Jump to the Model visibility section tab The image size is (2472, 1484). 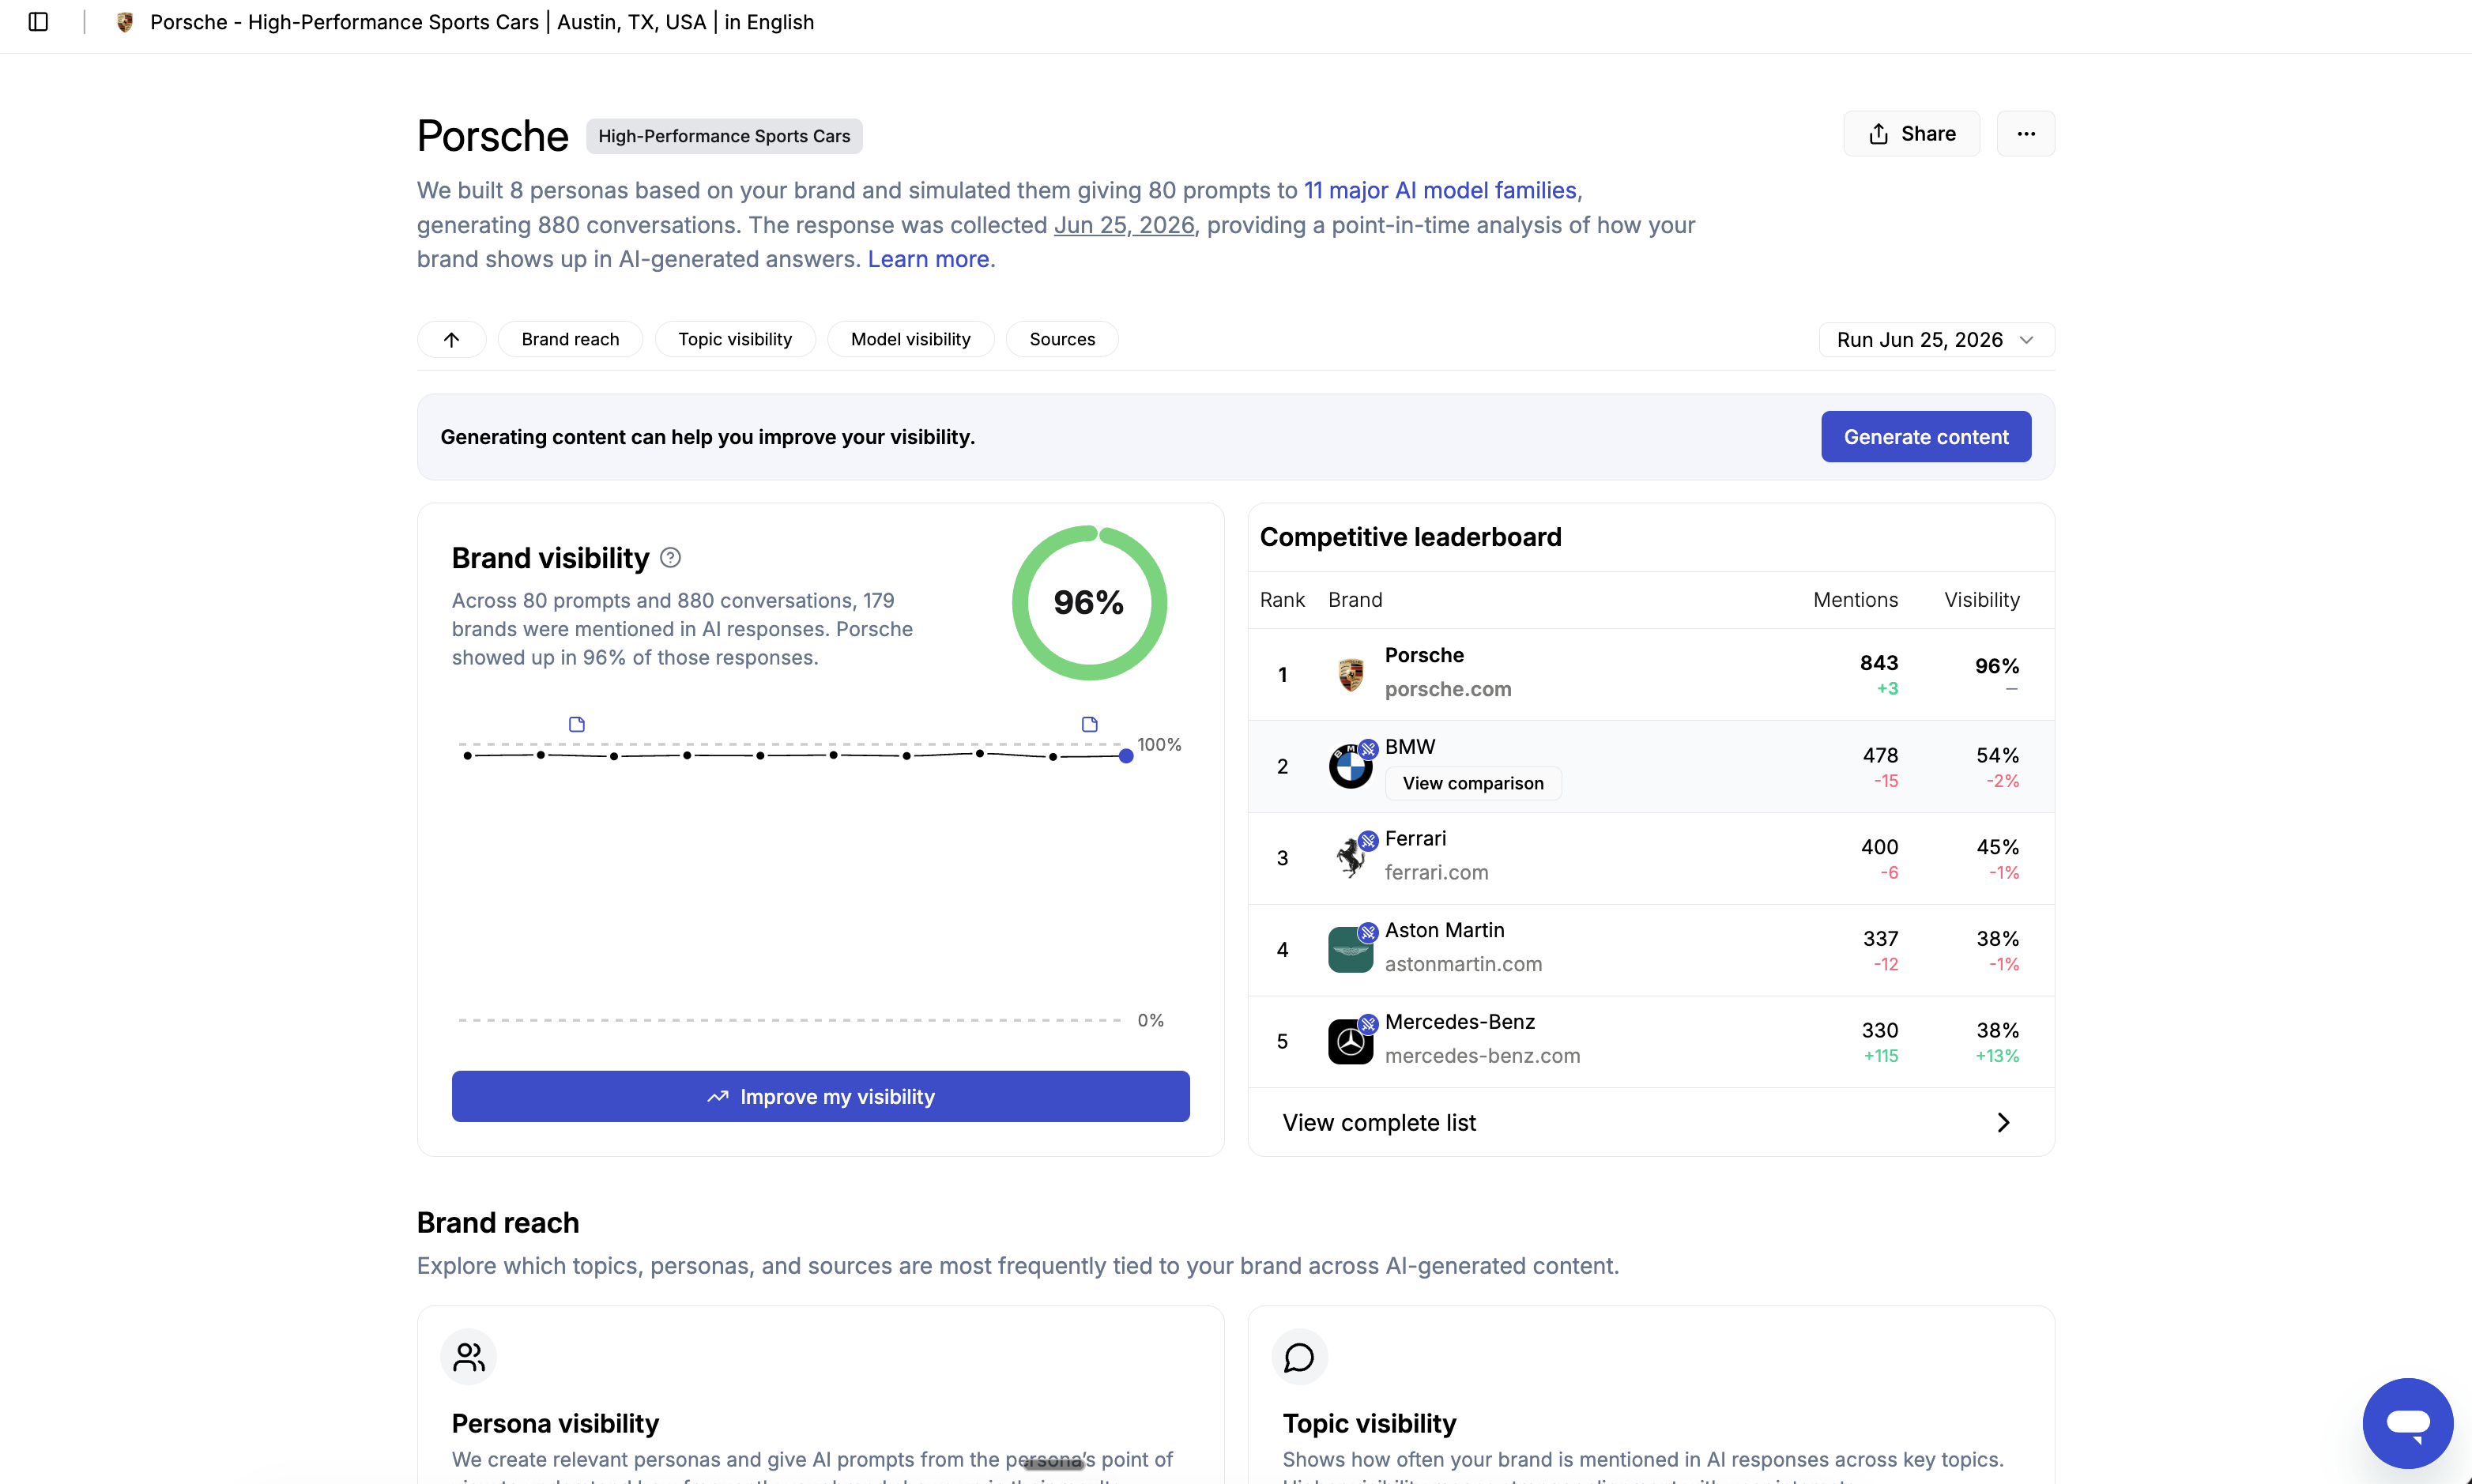click(910, 340)
